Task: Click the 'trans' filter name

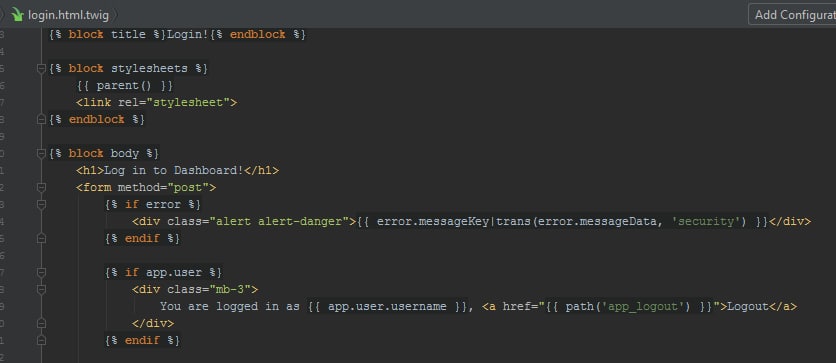Action: 514,221
